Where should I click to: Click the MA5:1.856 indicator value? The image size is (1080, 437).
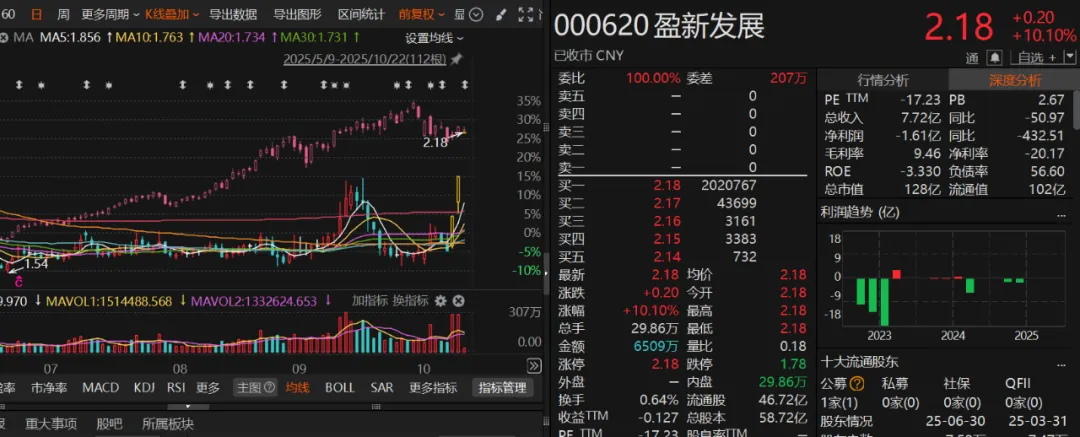70,37
